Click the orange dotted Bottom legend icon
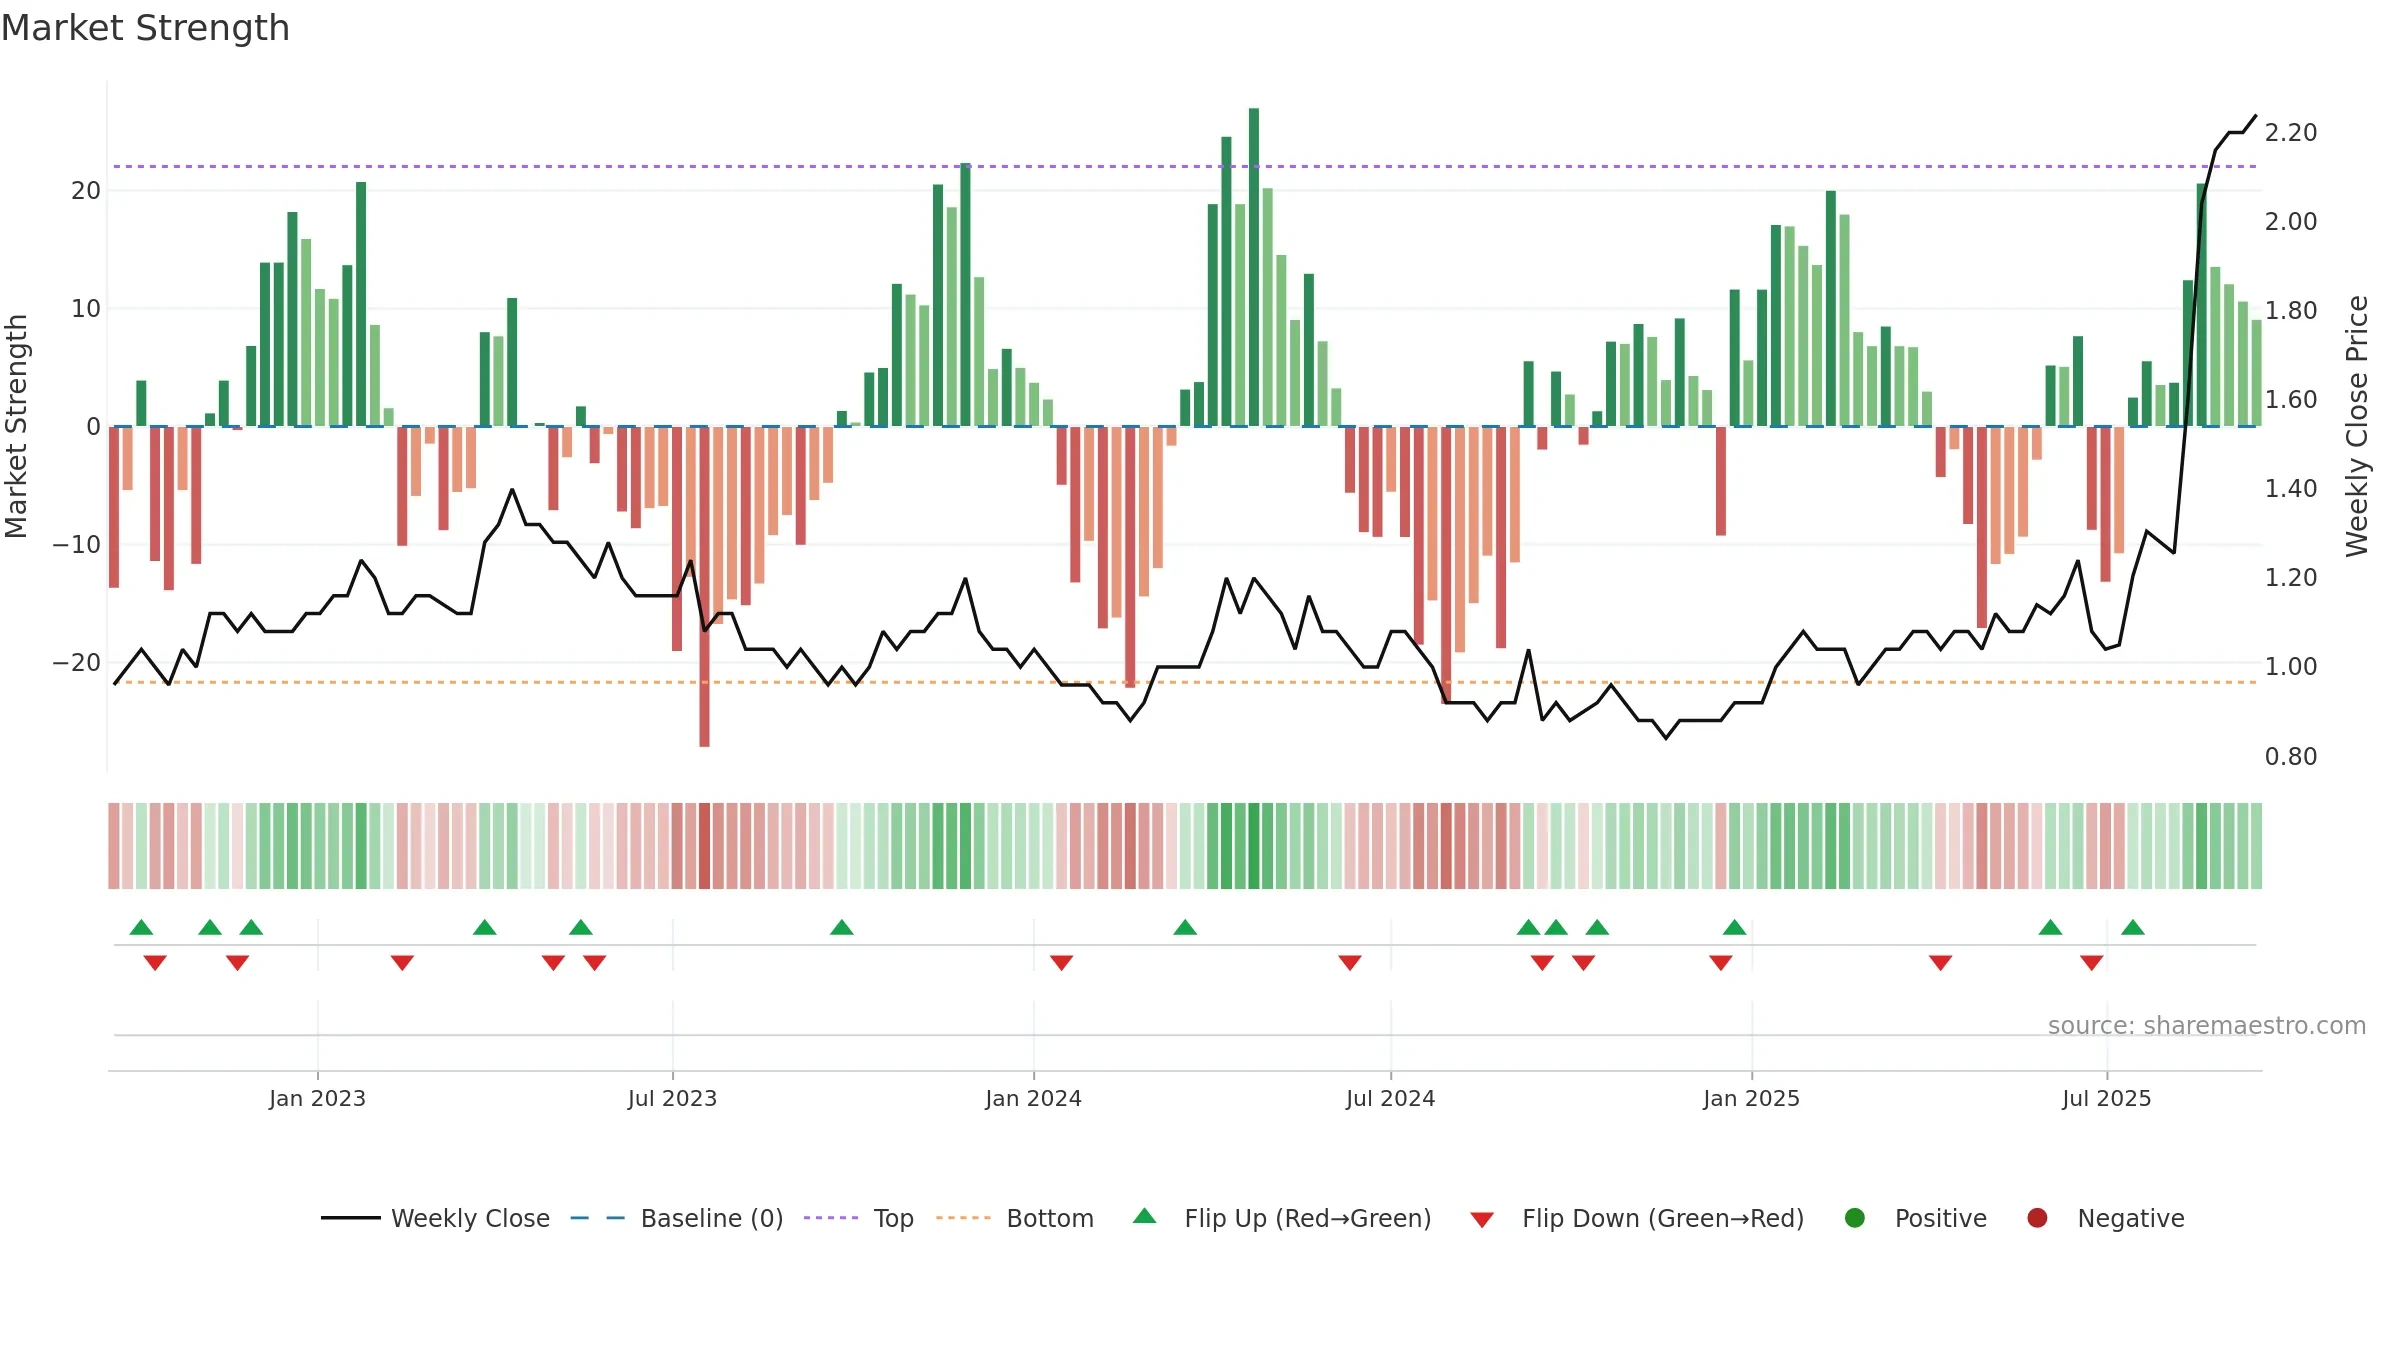The width and height of the screenshot is (2400, 1350). [x=964, y=1218]
